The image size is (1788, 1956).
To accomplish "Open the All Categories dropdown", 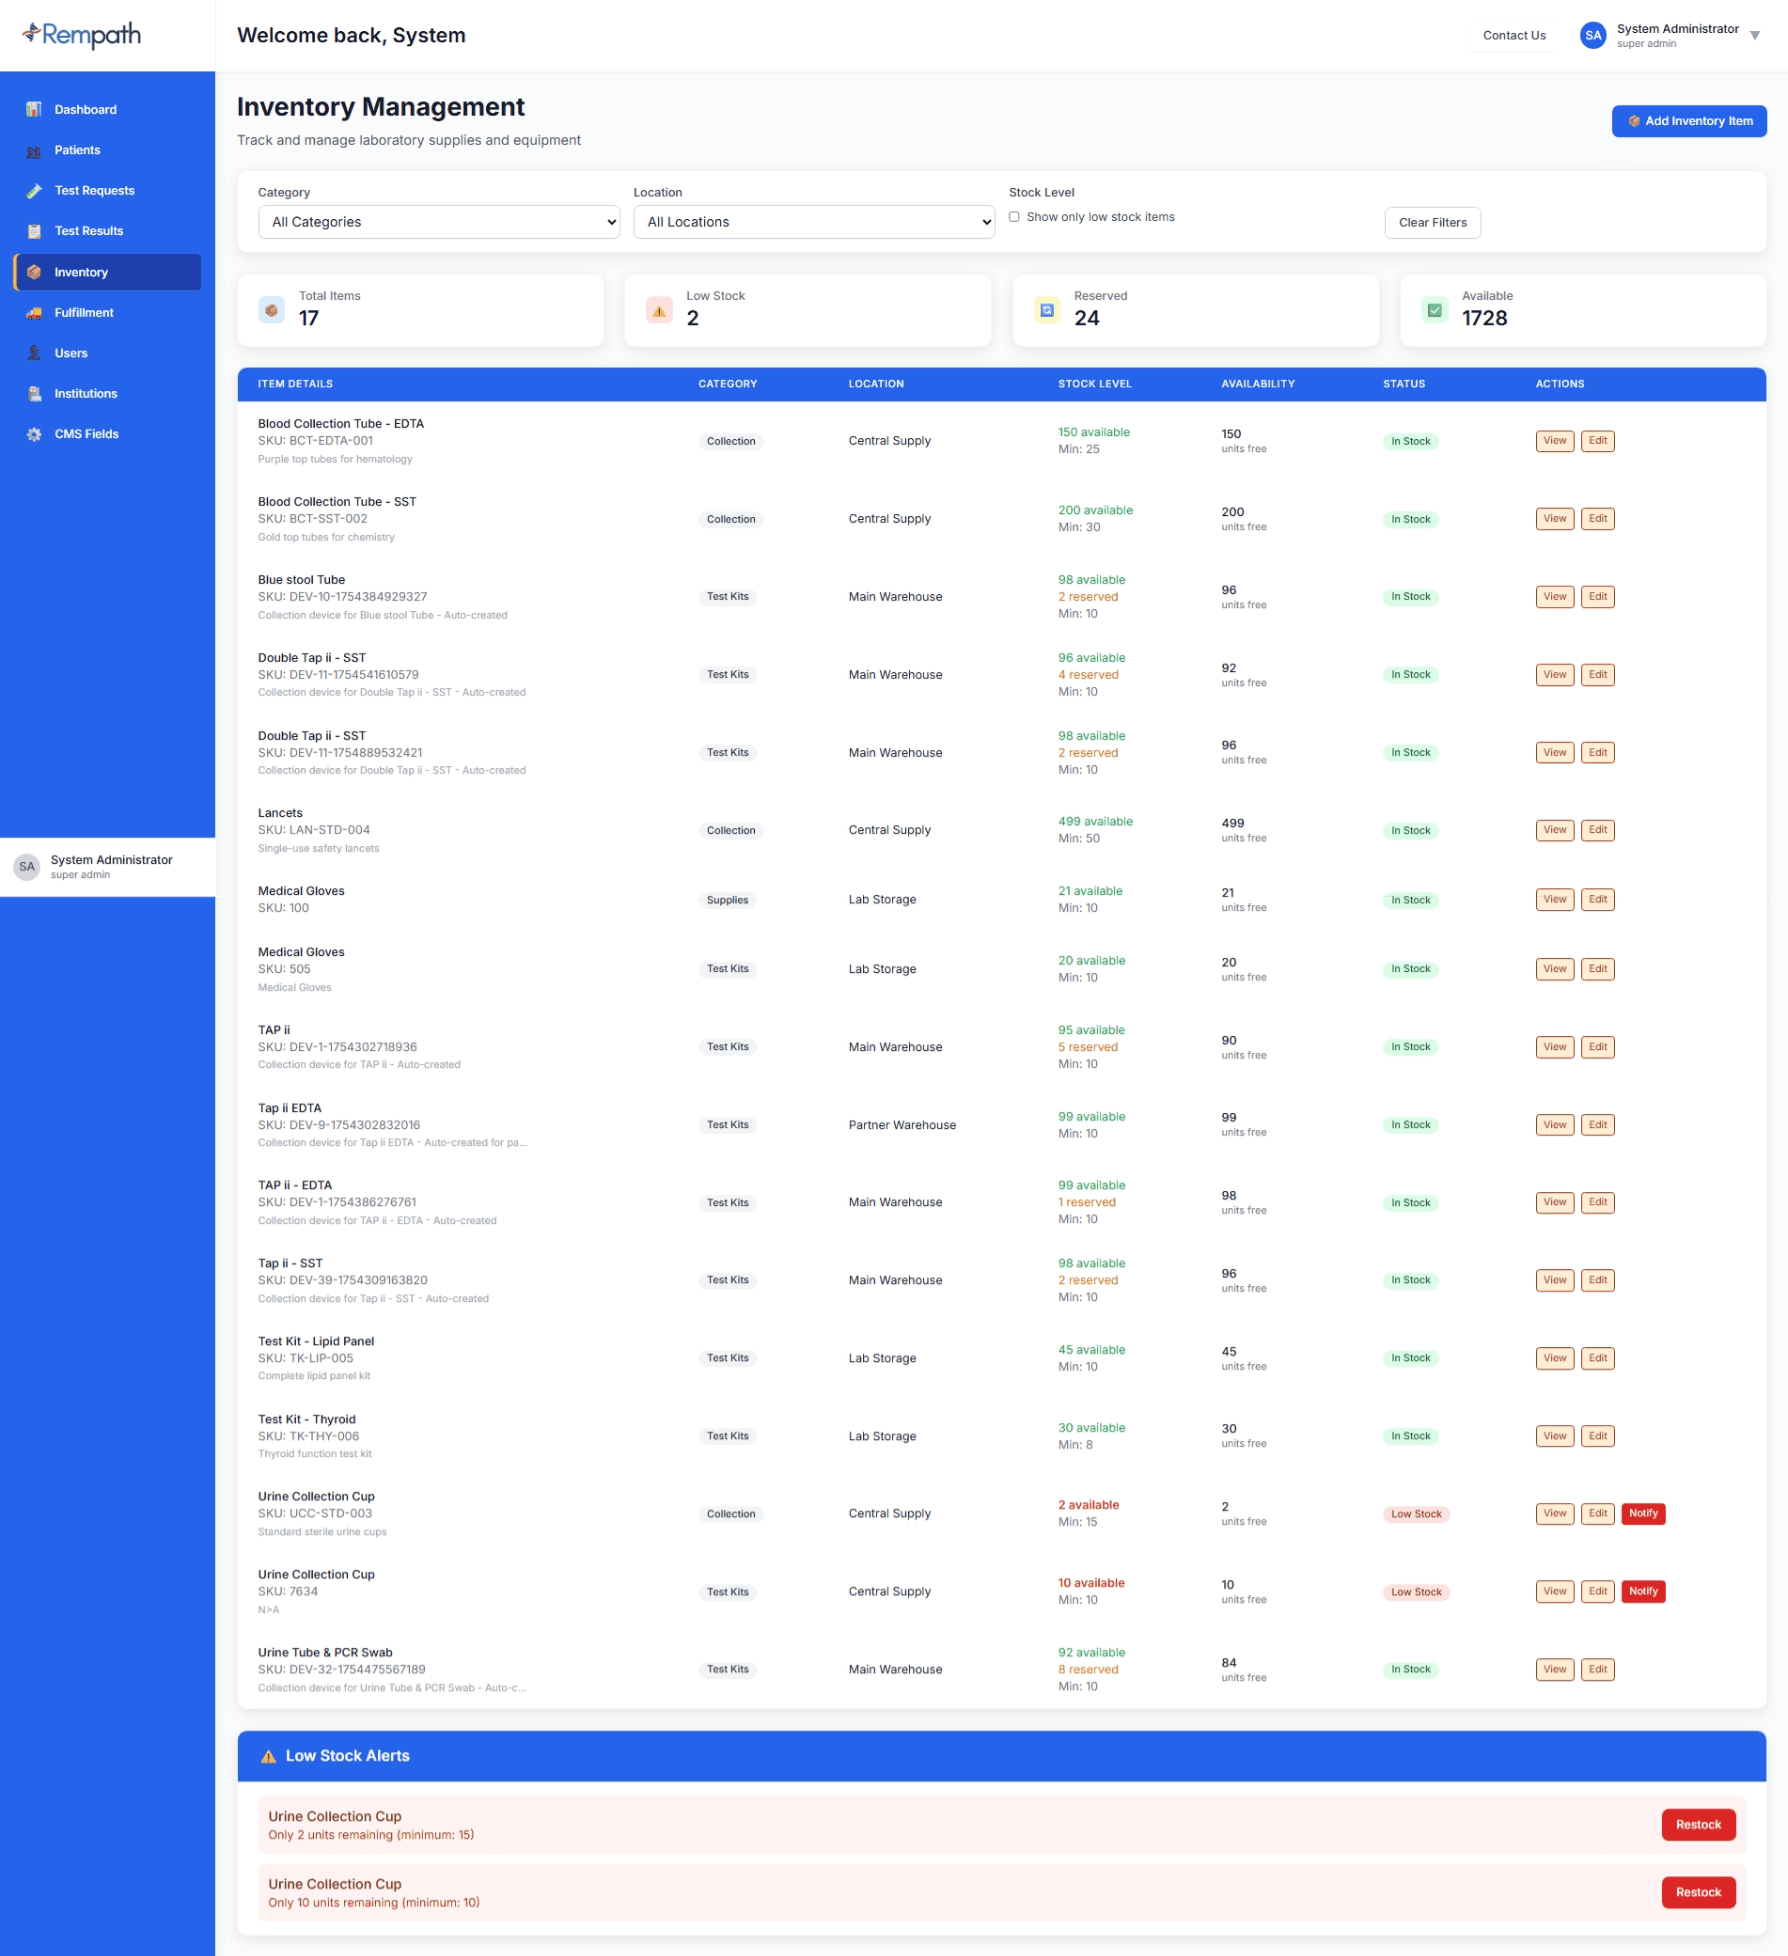I will pyautogui.click(x=438, y=222).
